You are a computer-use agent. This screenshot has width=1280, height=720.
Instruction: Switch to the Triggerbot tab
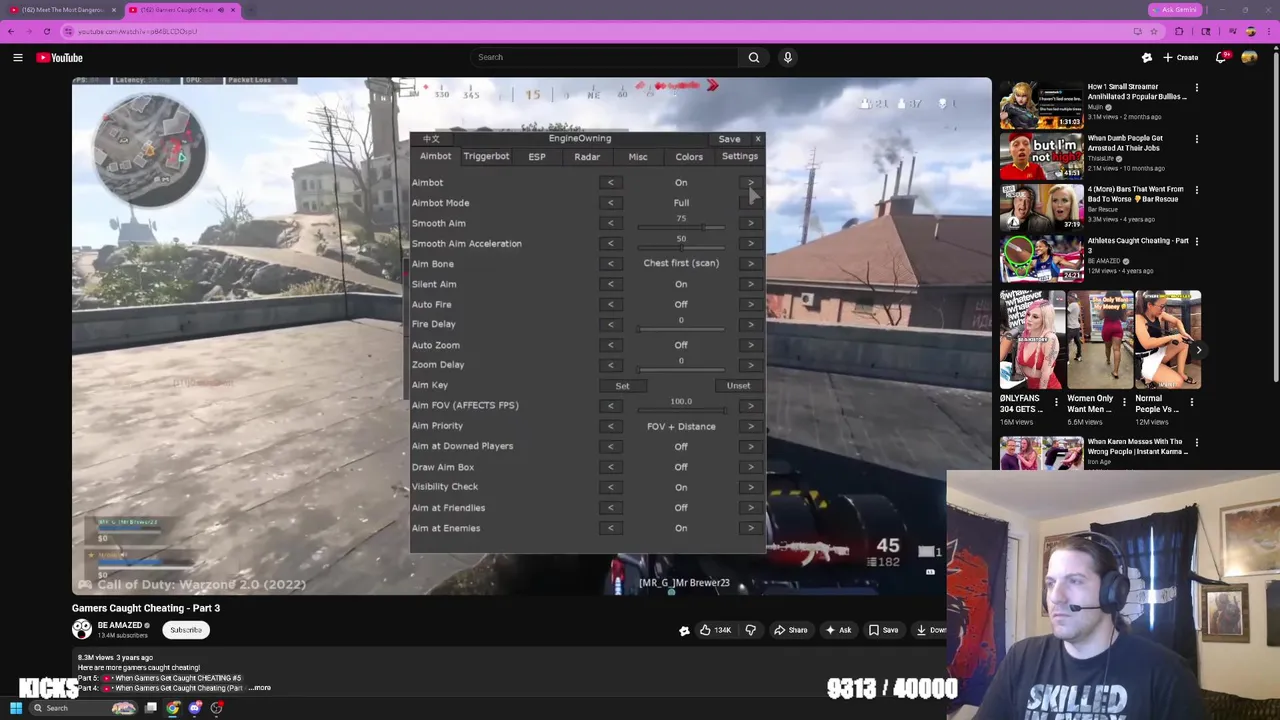pyautogui.click(x=486, y=156)
